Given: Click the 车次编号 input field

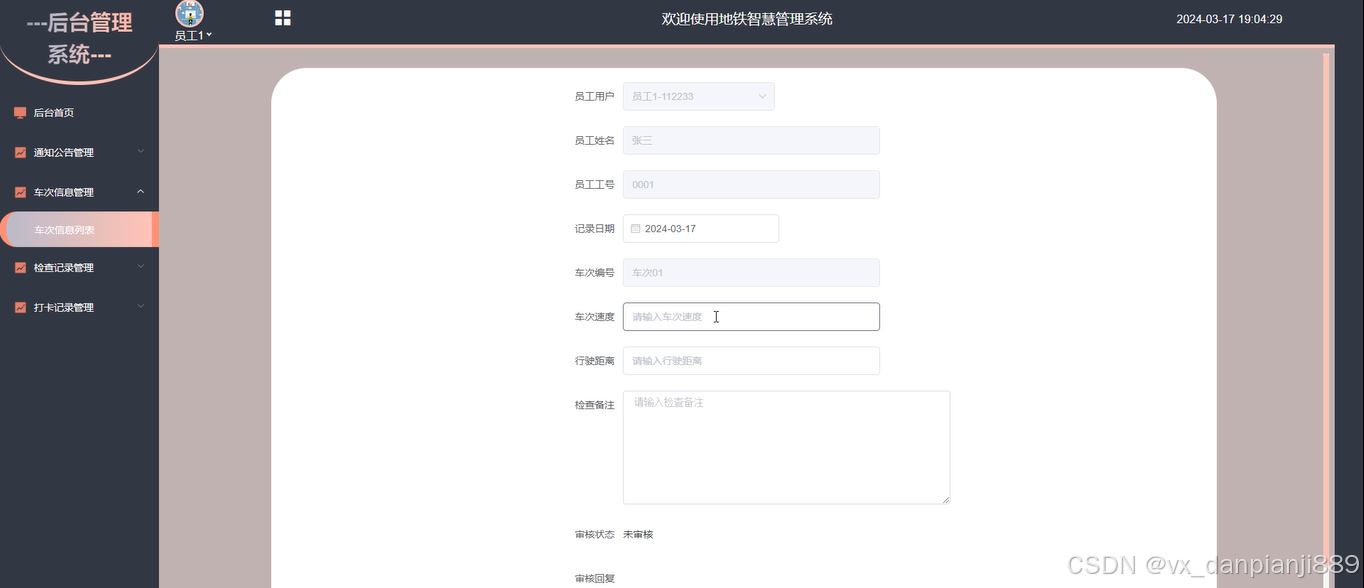Looking at the screenshot, I should pyautogui.click(x=751, y=273).
